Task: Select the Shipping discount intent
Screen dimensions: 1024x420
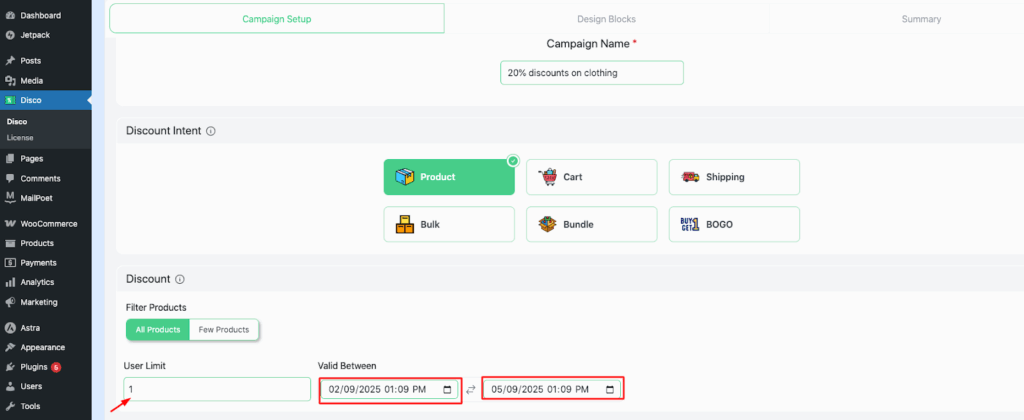Action: (734, 177)
